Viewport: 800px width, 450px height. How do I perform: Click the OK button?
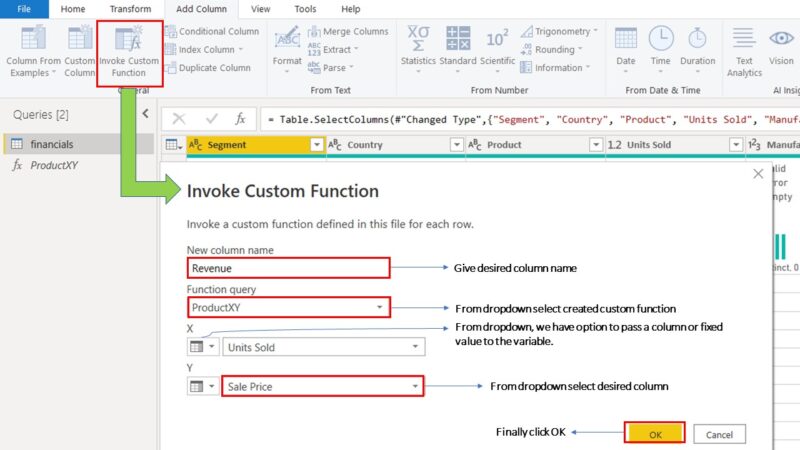click(655, 434)
